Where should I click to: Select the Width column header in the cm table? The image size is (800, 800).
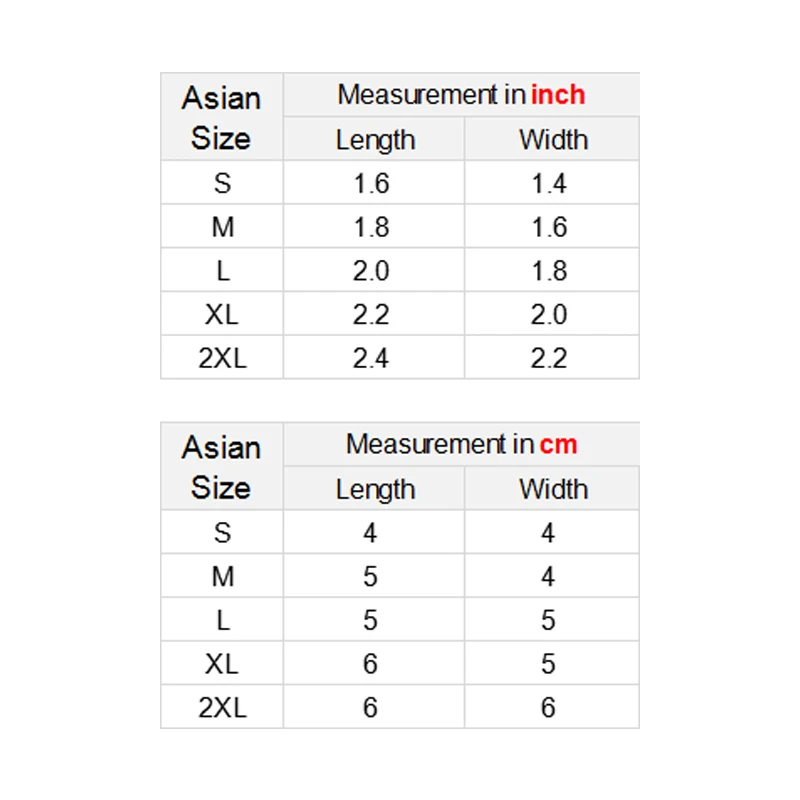pos(553,489)
